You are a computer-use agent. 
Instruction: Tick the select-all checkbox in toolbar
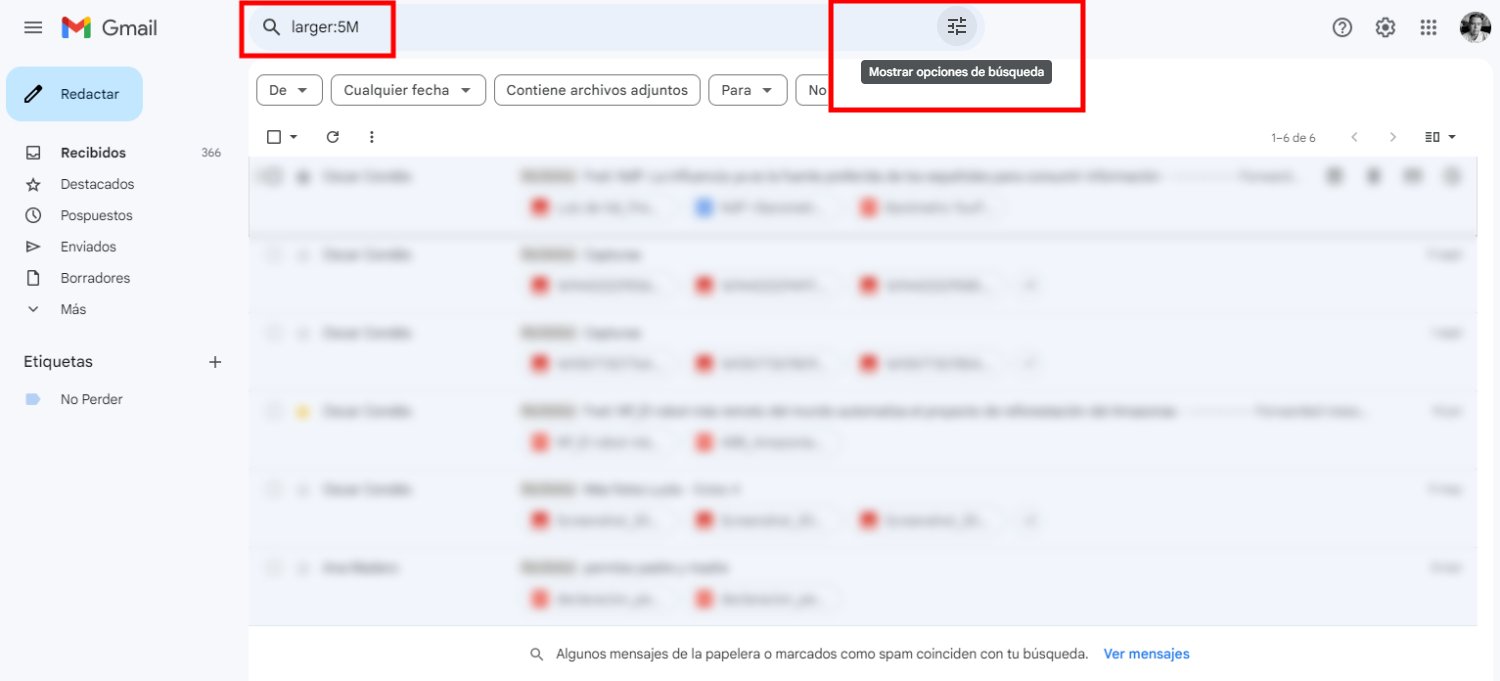point(274,137)
